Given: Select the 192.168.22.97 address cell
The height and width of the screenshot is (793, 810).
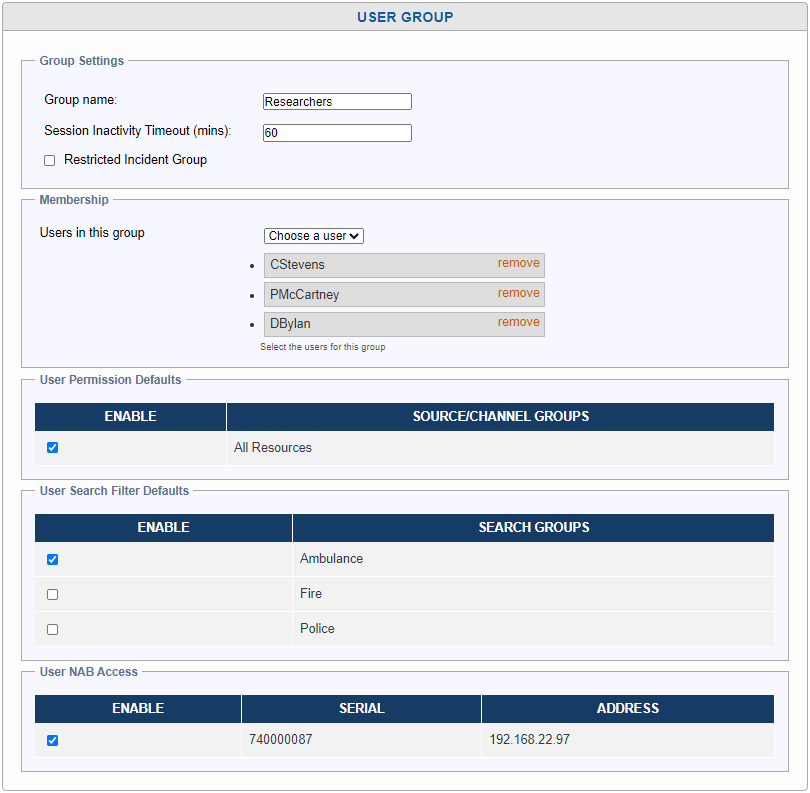Looking at the screenshot, I should 529,740.
